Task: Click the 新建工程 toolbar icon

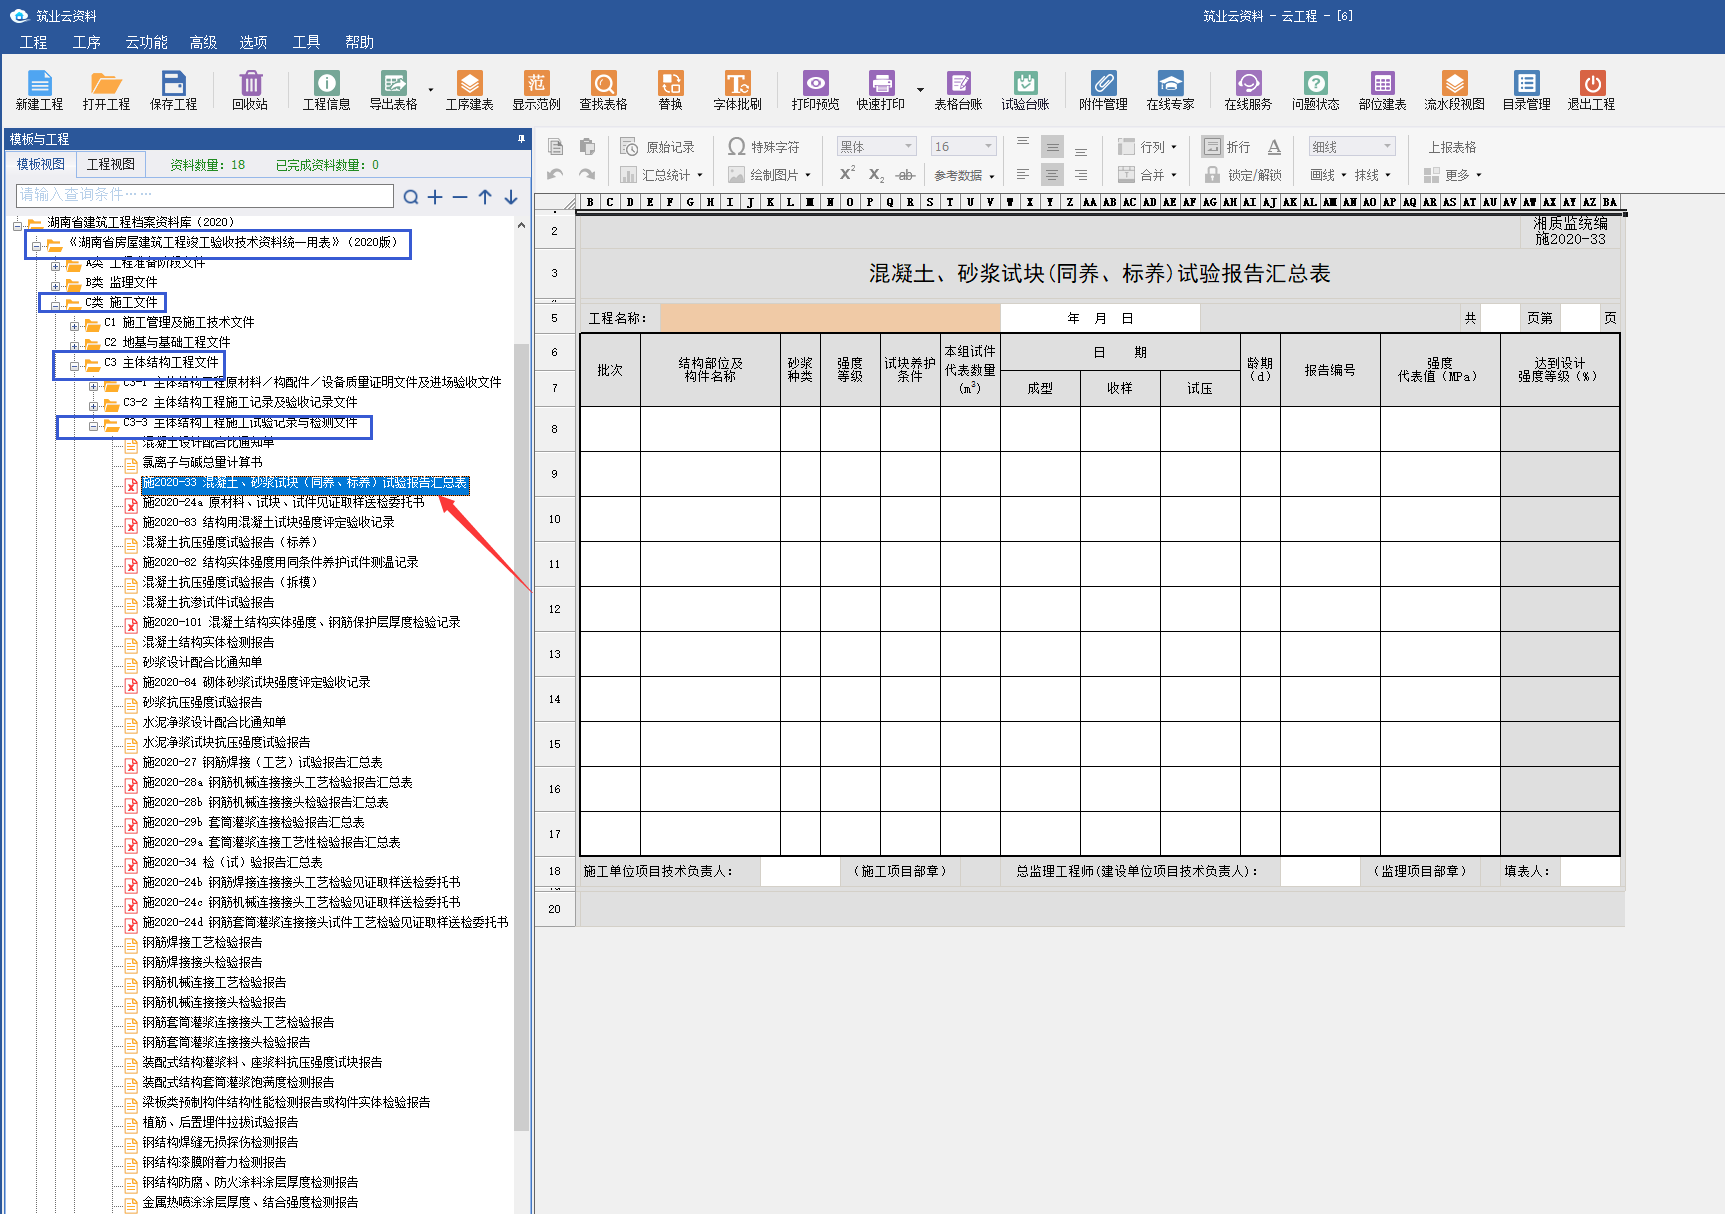Action: (x=39, y=90)
